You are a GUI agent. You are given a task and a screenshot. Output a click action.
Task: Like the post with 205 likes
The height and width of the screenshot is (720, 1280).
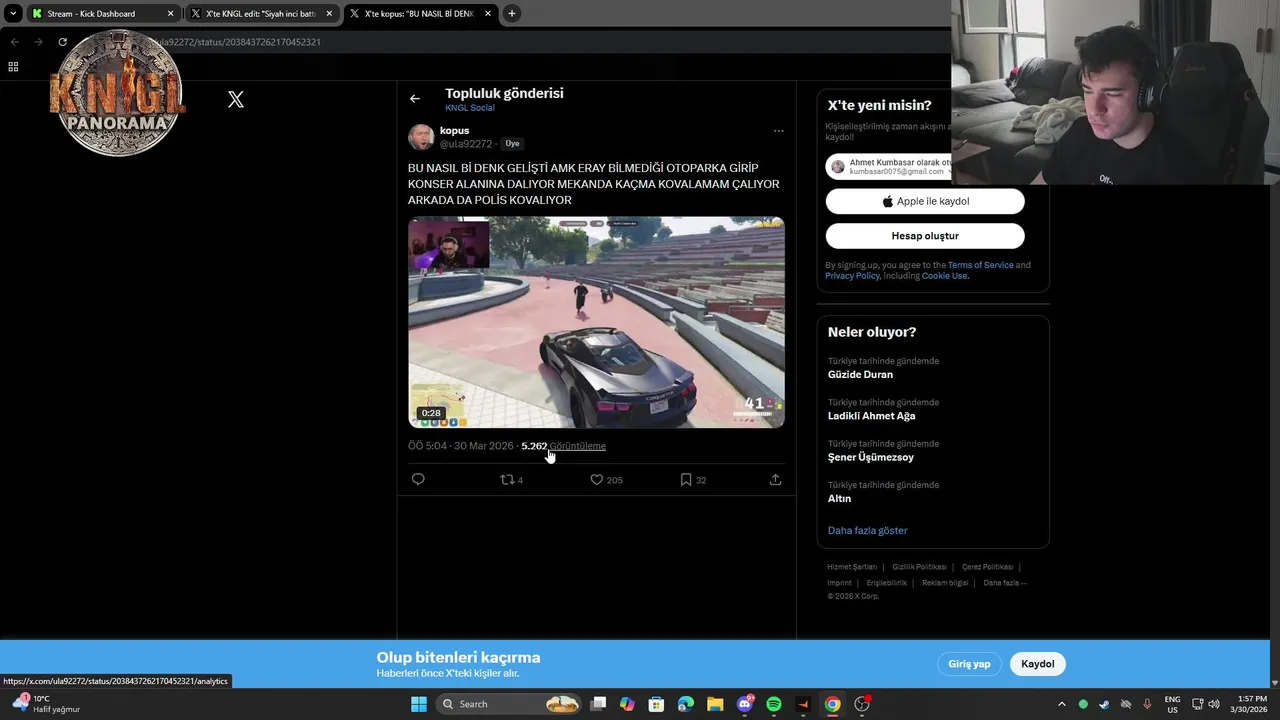coord(606,480)
